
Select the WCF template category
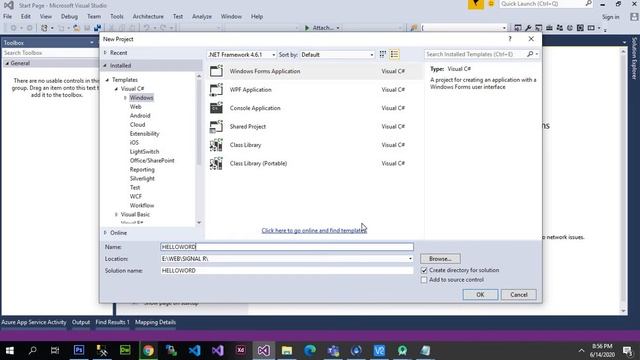point(136,197)
